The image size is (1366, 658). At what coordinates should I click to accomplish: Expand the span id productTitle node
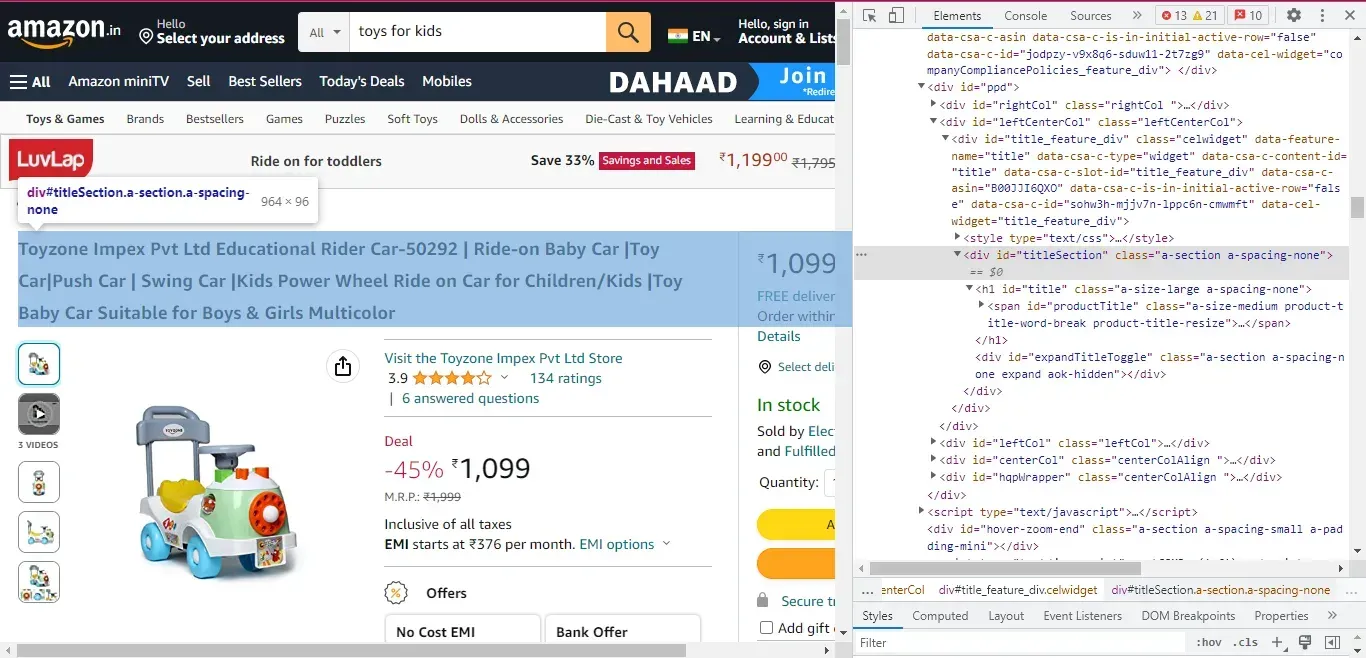pyautogui.click(x=981, y=306)
